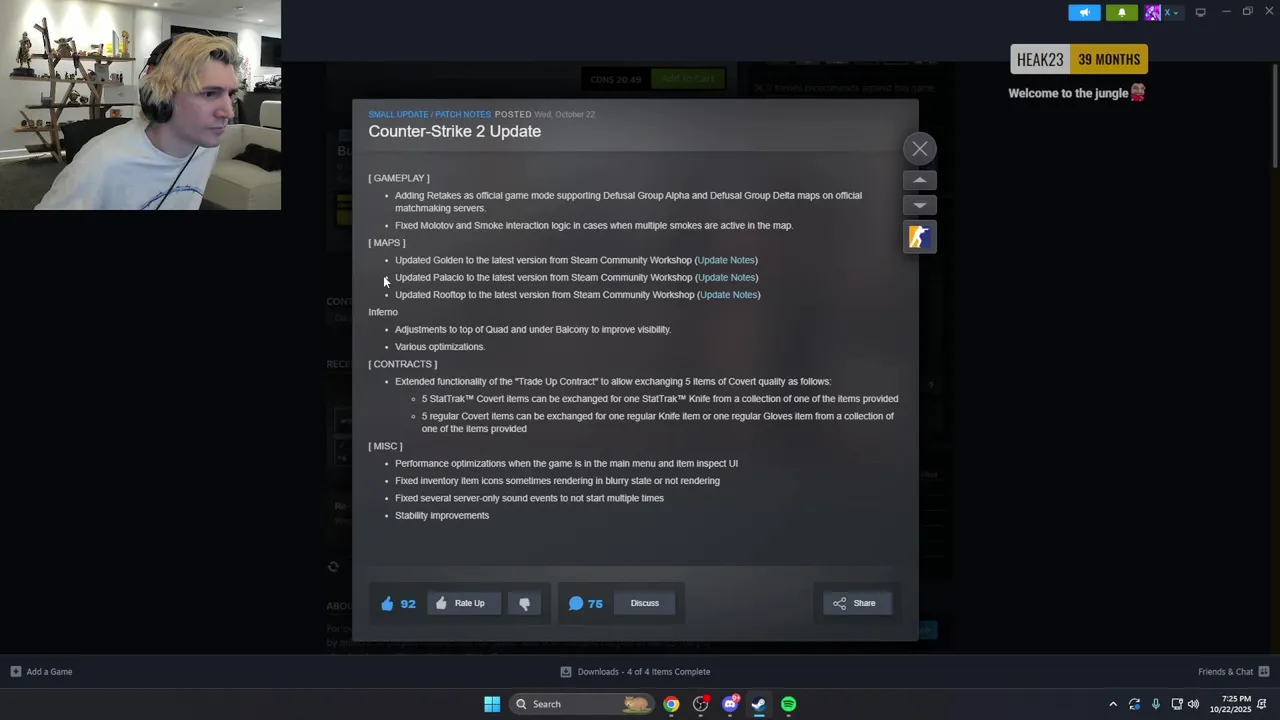The height and width of the screenshot is (720, 1280).
Task: Open the Counter-Strike 2 game icon
Action: [920, 237]
